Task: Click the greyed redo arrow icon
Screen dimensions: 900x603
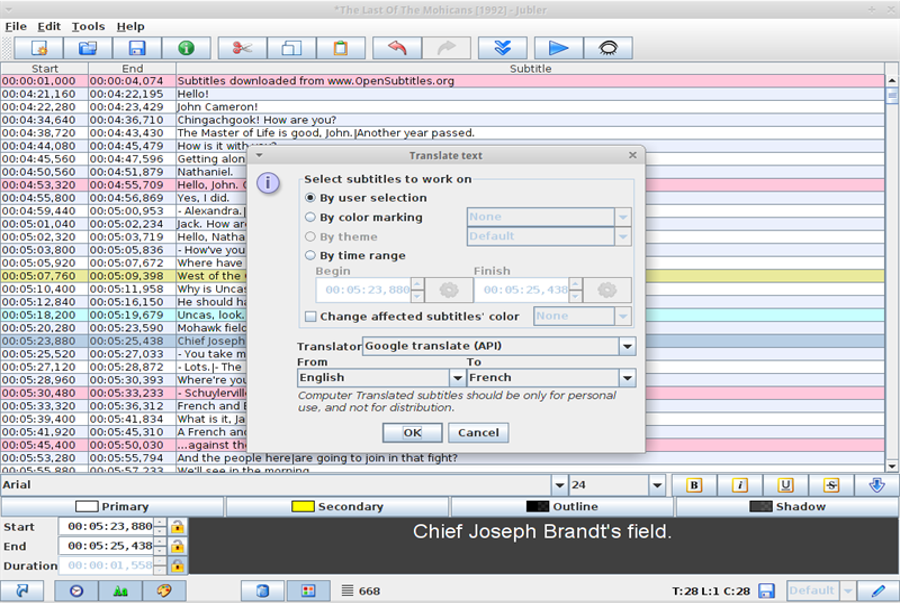Action: tap(446, 48)
